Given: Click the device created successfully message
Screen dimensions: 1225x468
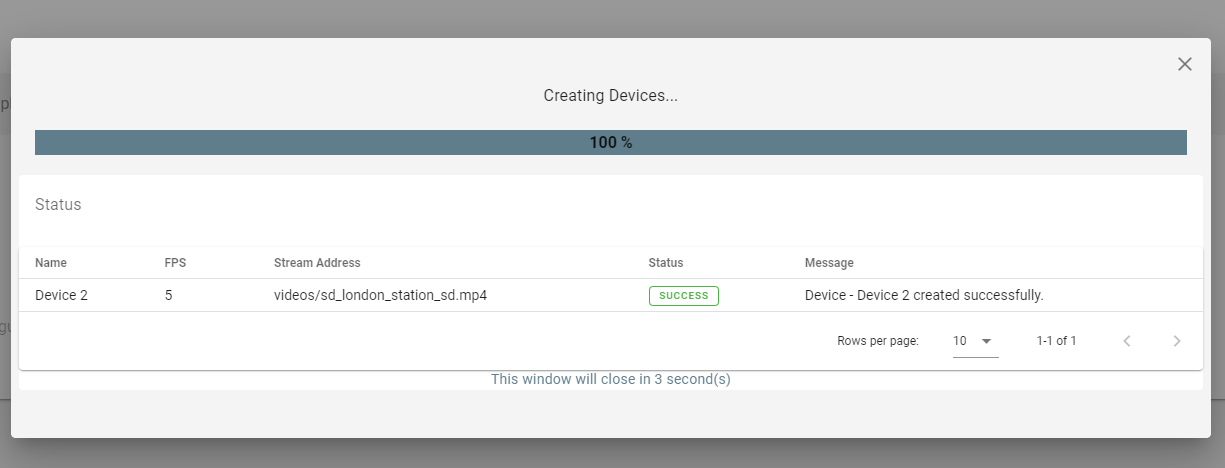Looking at the screenshot, I should (924, 295).
